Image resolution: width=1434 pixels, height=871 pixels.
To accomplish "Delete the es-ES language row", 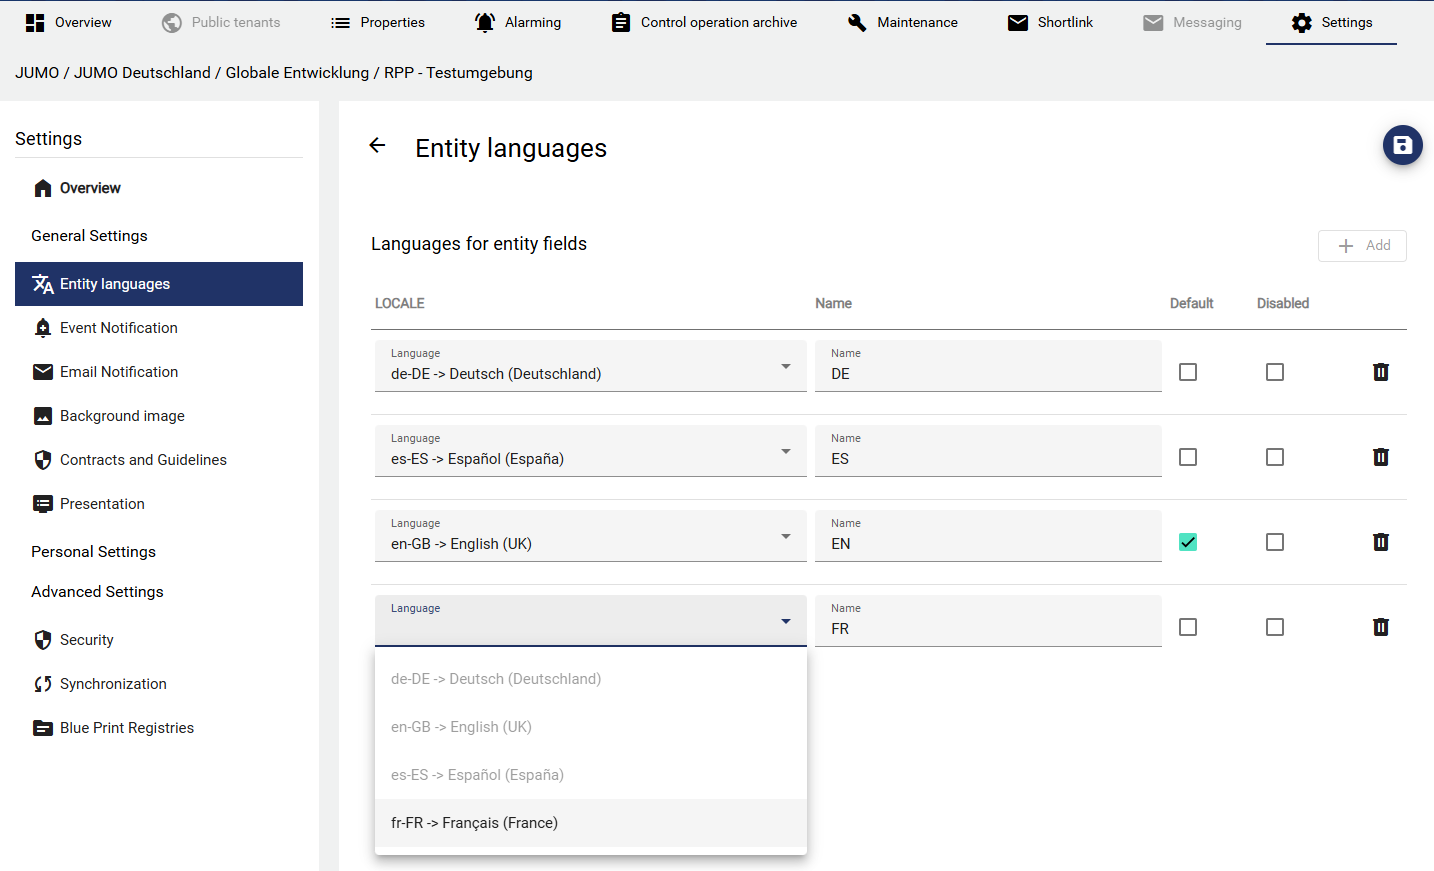I will tap(1380, 457).
